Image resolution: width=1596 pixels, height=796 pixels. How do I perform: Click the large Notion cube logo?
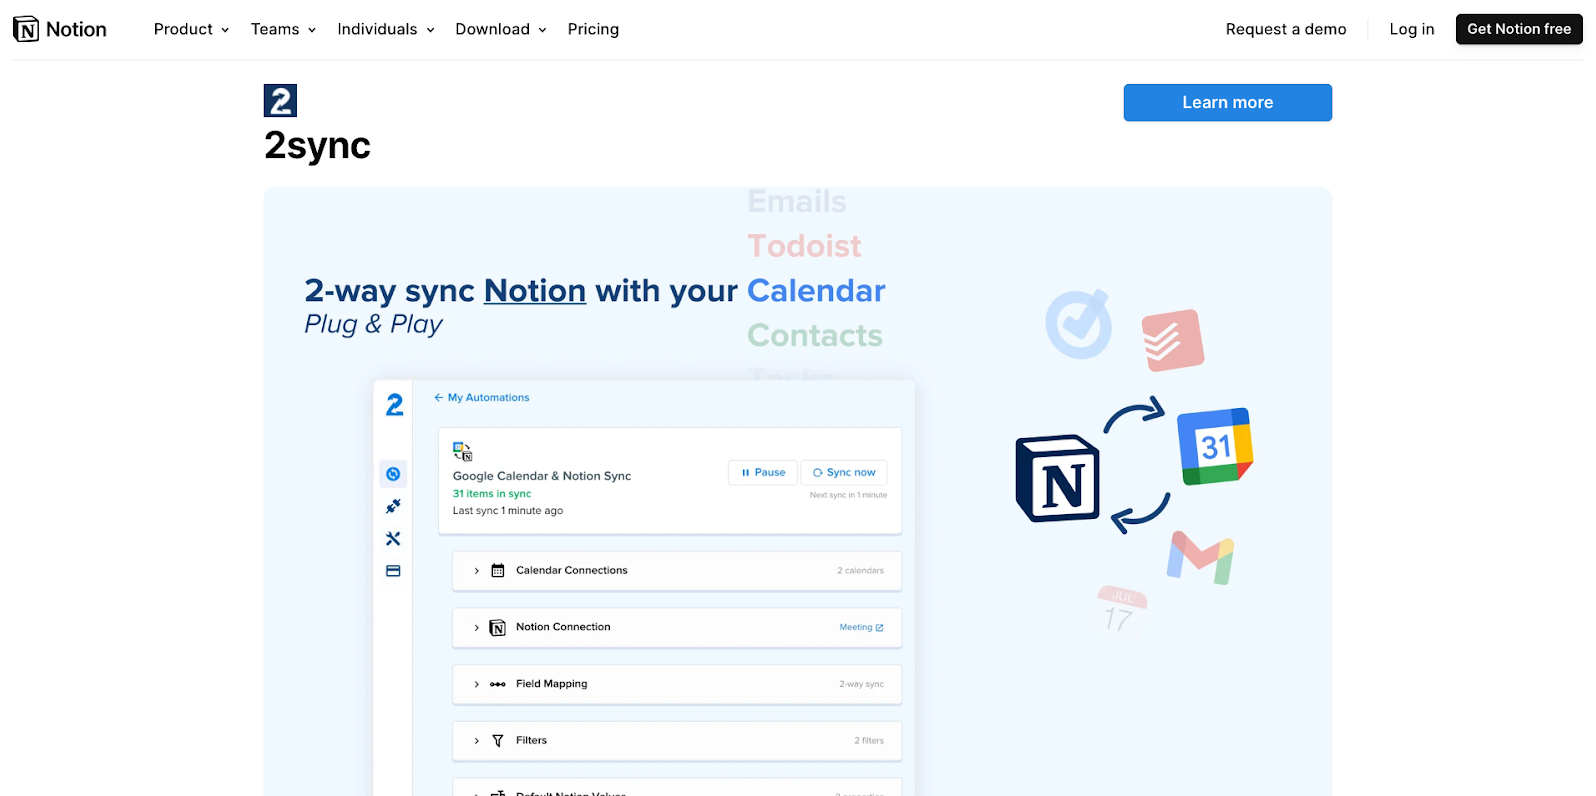pyautogui.click(x=1058, y=479)
